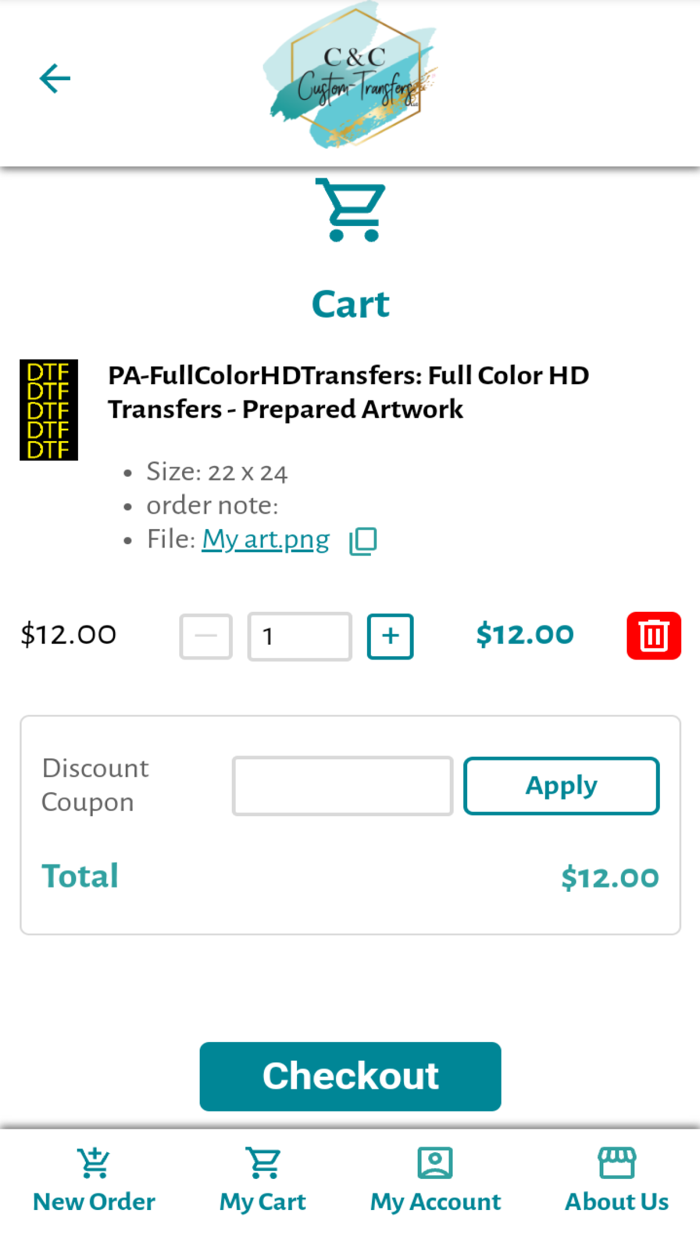Click the DTF product thumbnail image
The image size is (700, 1244).
click(49, 409)
